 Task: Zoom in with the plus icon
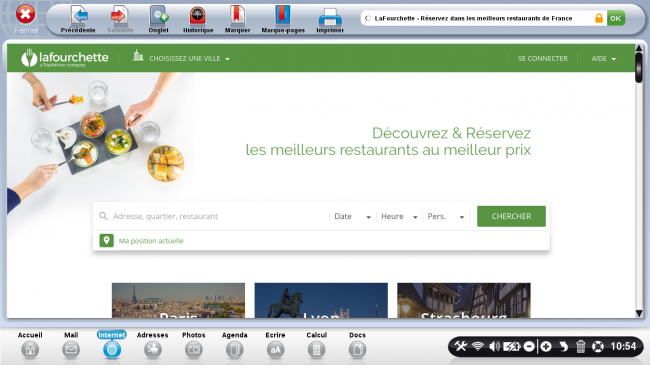546,346
